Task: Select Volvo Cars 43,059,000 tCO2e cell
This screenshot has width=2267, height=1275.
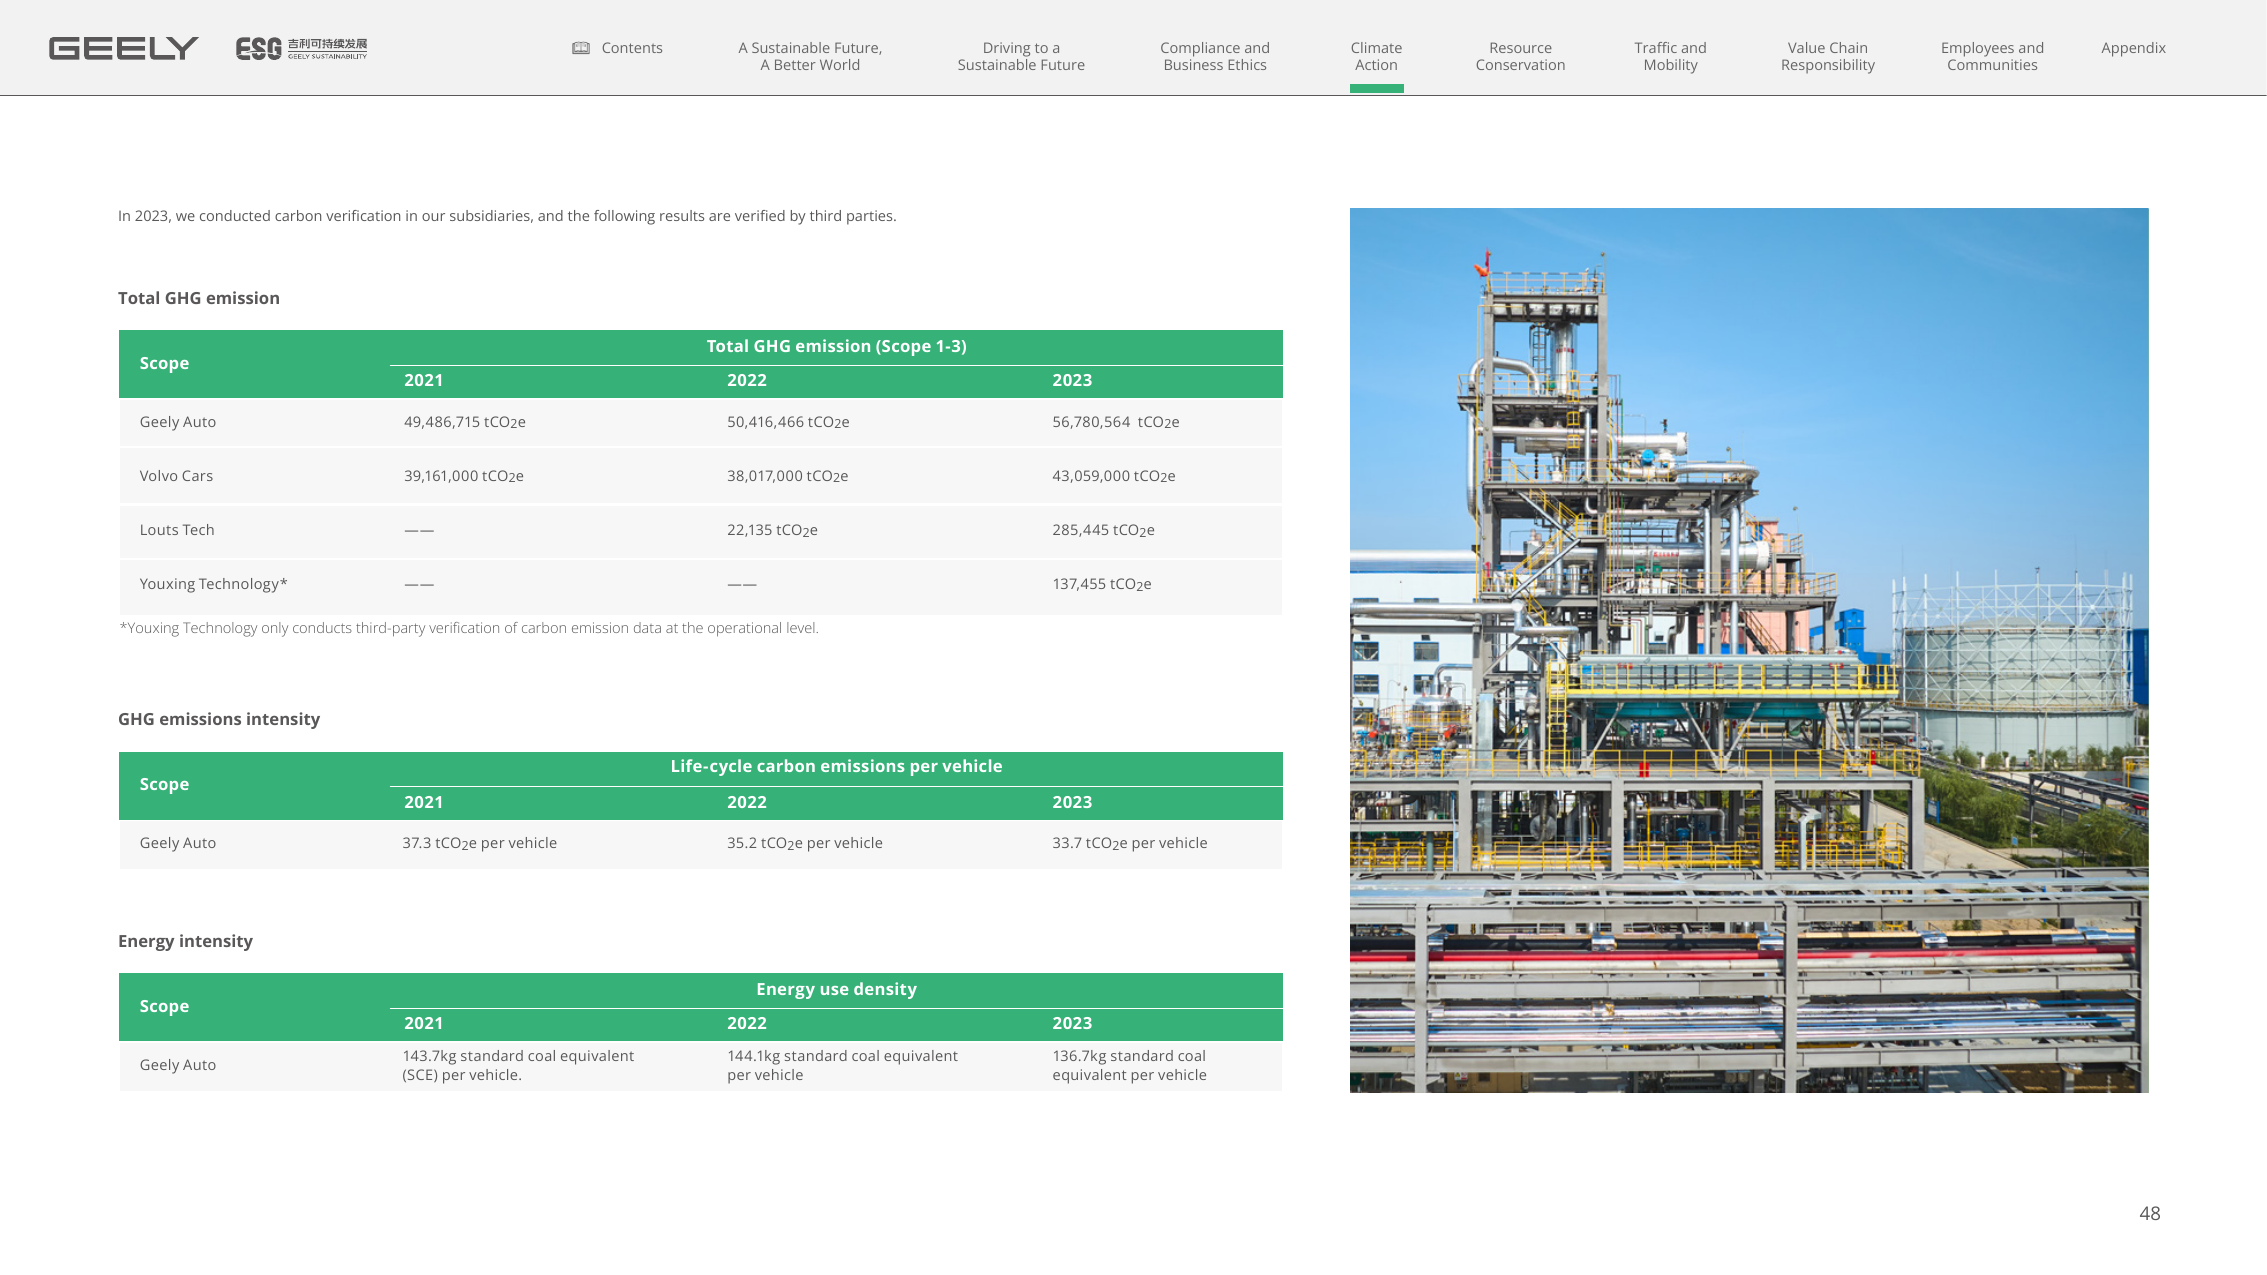Action: [x=1113, y=476]
